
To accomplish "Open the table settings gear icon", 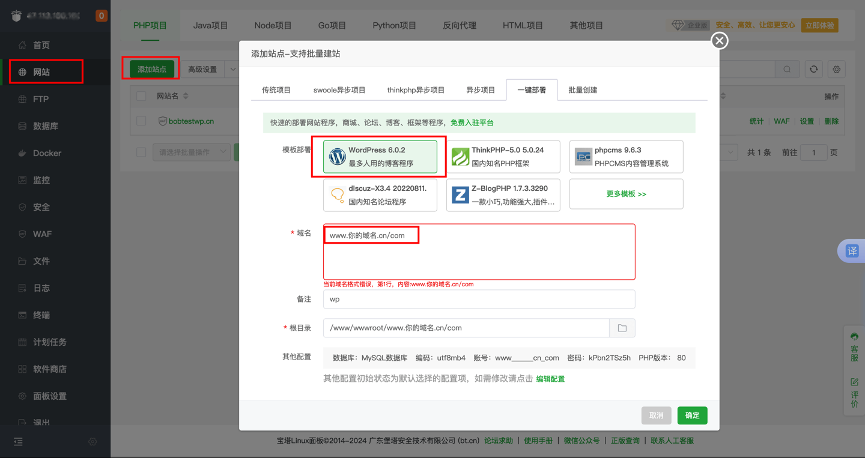I will pos(837,69).
